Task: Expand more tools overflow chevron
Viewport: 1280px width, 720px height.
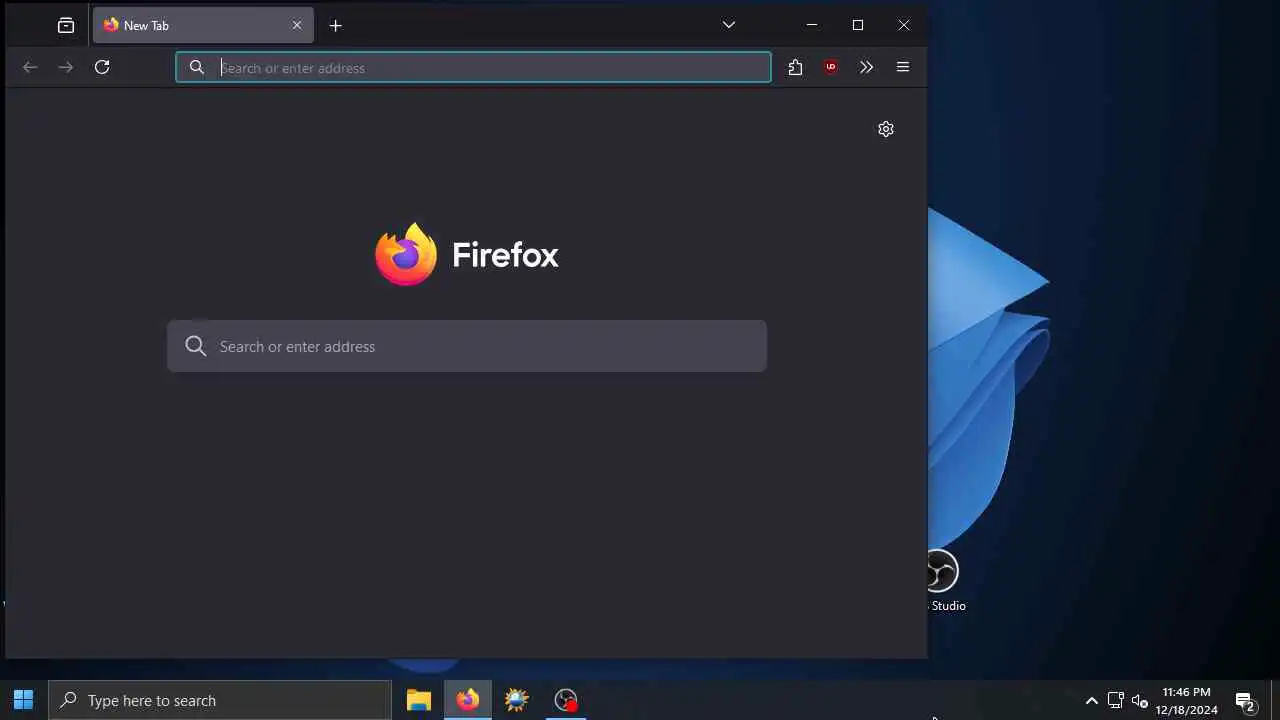Action: (866, 67)
